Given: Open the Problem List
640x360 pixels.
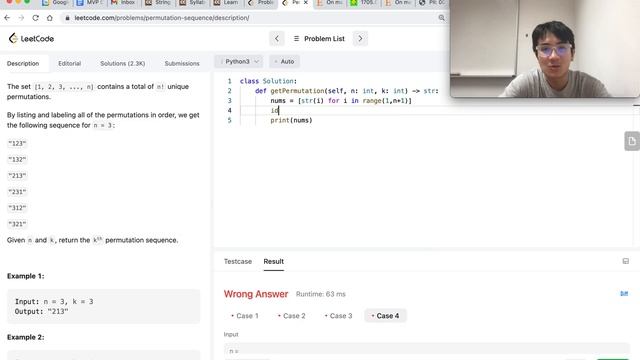Looking at the screenshot, I should pyautogui.click(x=319, y=38).
